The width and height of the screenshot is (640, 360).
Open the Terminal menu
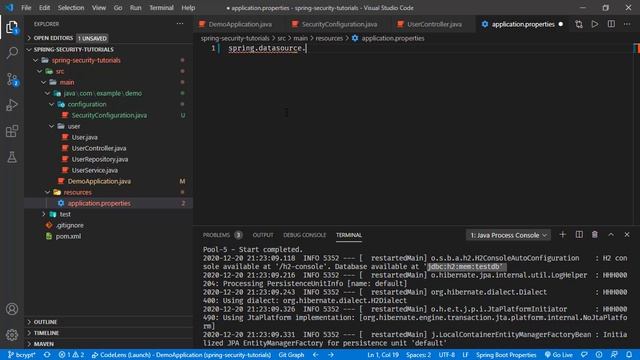pos(161,8)
